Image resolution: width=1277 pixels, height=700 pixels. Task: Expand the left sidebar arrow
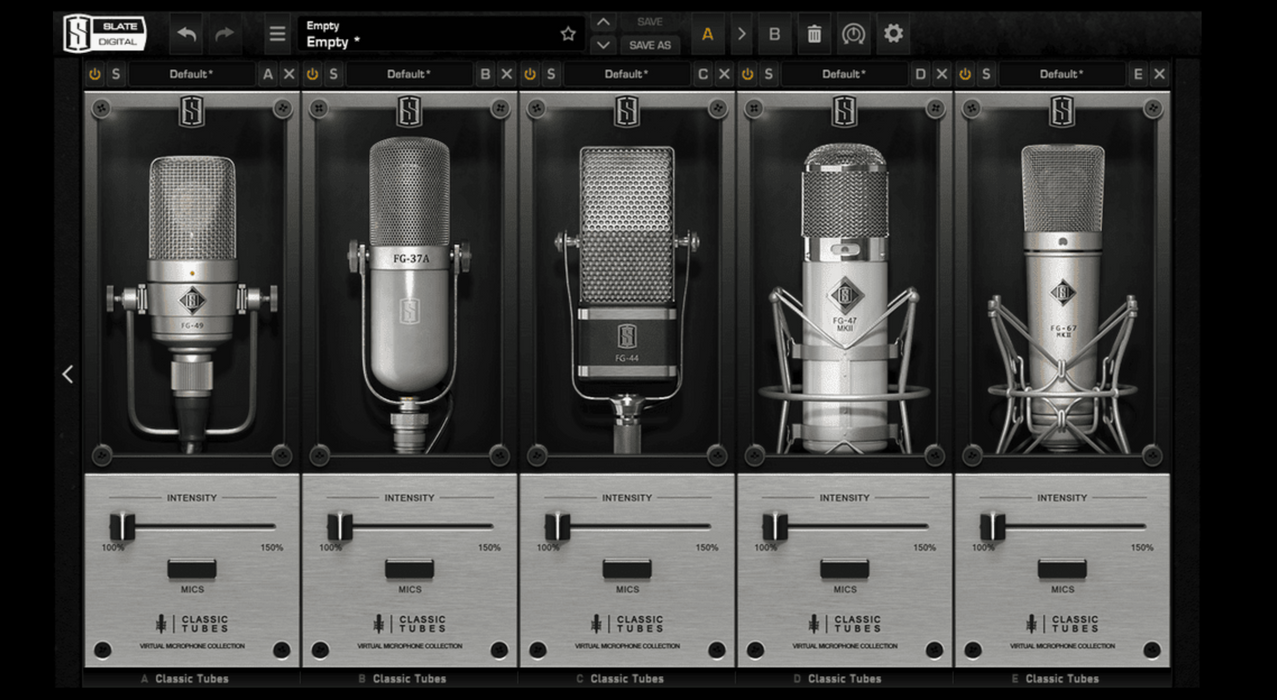[x=68, y=374]
